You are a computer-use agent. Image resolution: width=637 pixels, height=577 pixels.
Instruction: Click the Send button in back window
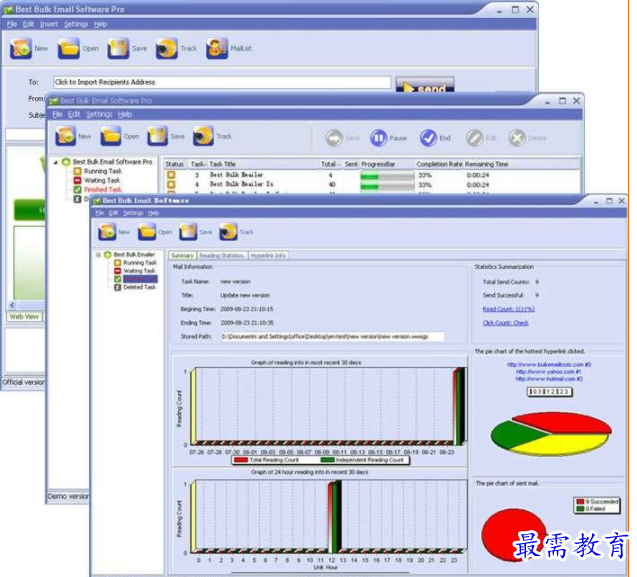coord(425,85)
